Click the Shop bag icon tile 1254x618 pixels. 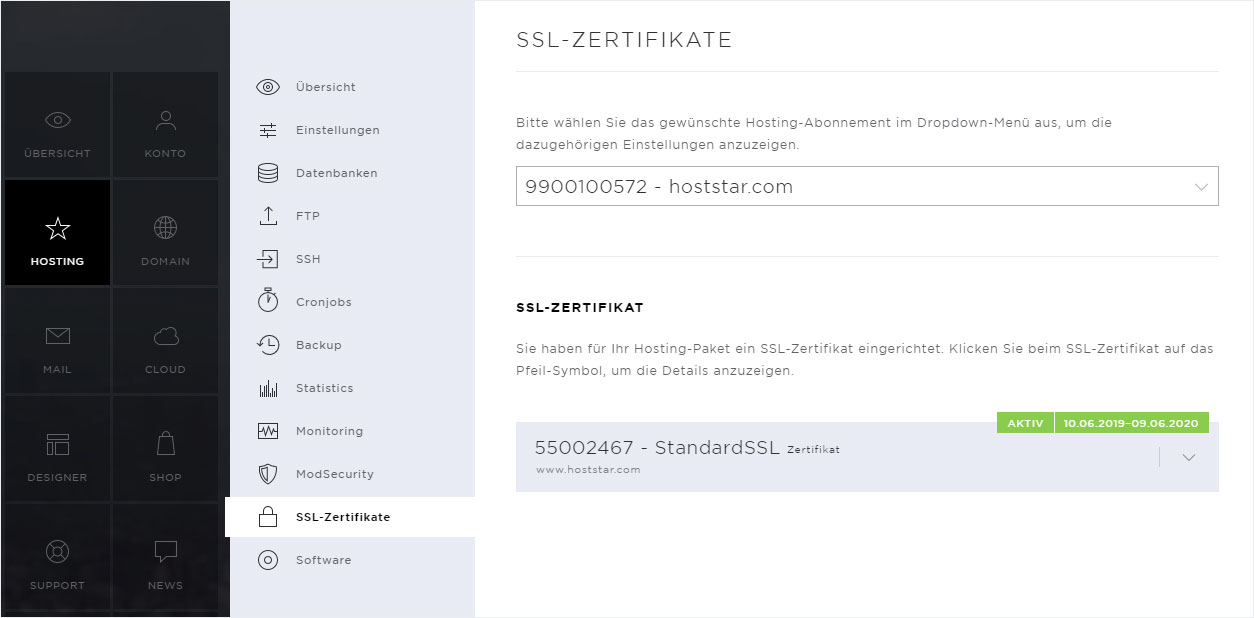[x=165, y=449]
